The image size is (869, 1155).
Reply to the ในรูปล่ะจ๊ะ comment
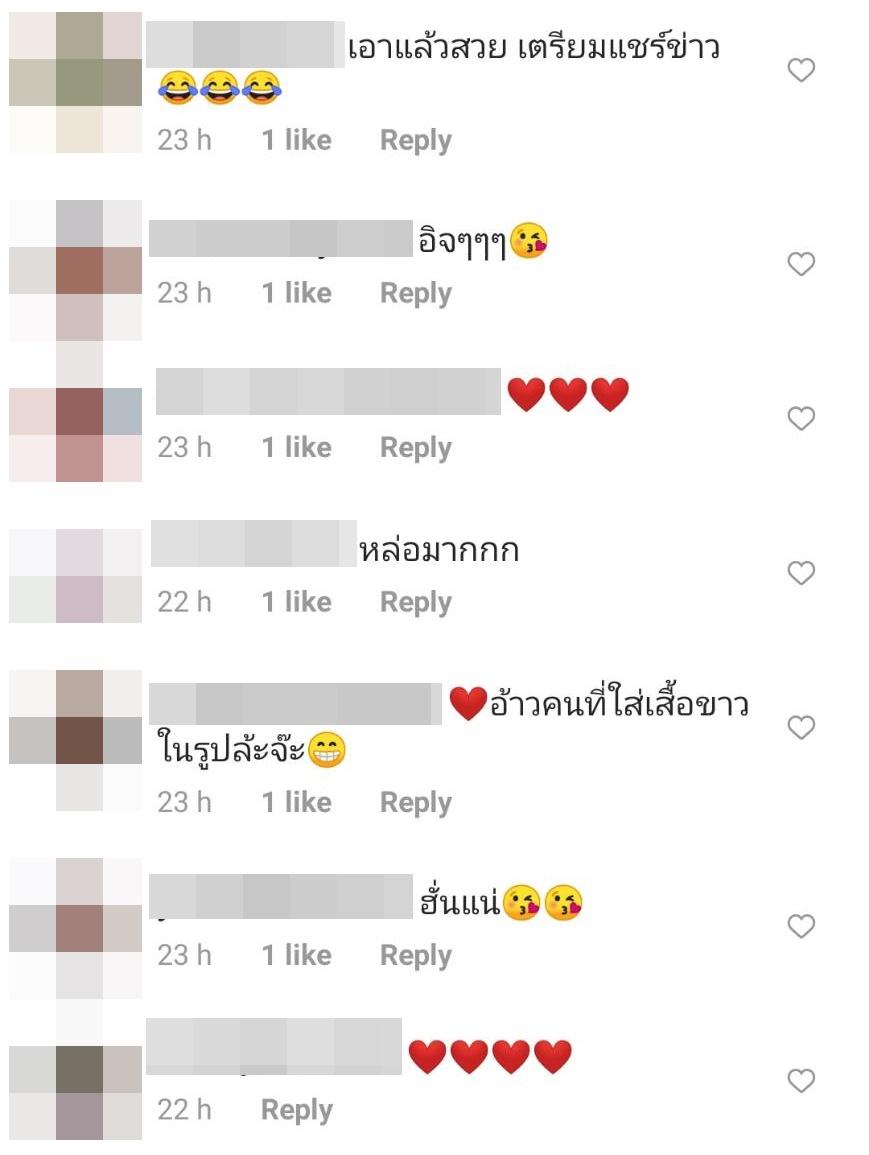415,803
